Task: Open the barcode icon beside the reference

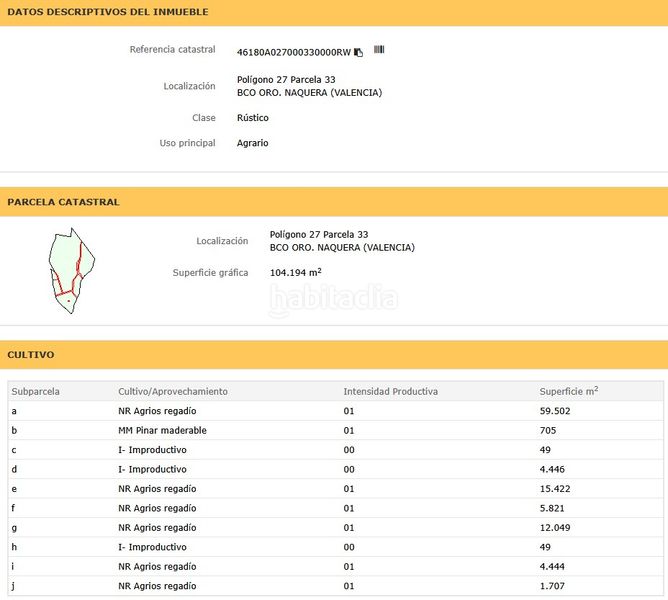Action: pos(379,49)
